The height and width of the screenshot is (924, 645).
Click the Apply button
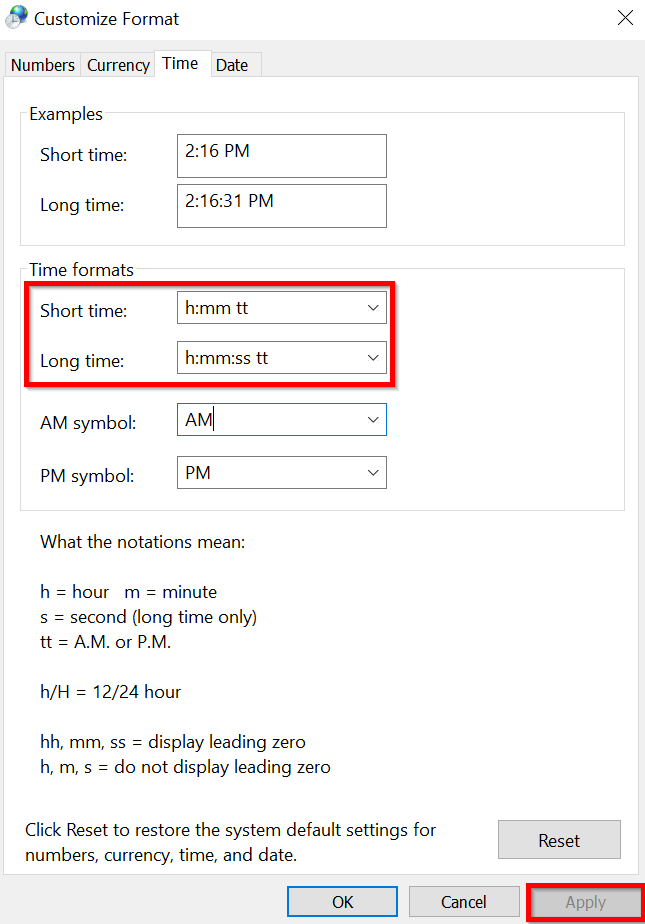(585, 902)
